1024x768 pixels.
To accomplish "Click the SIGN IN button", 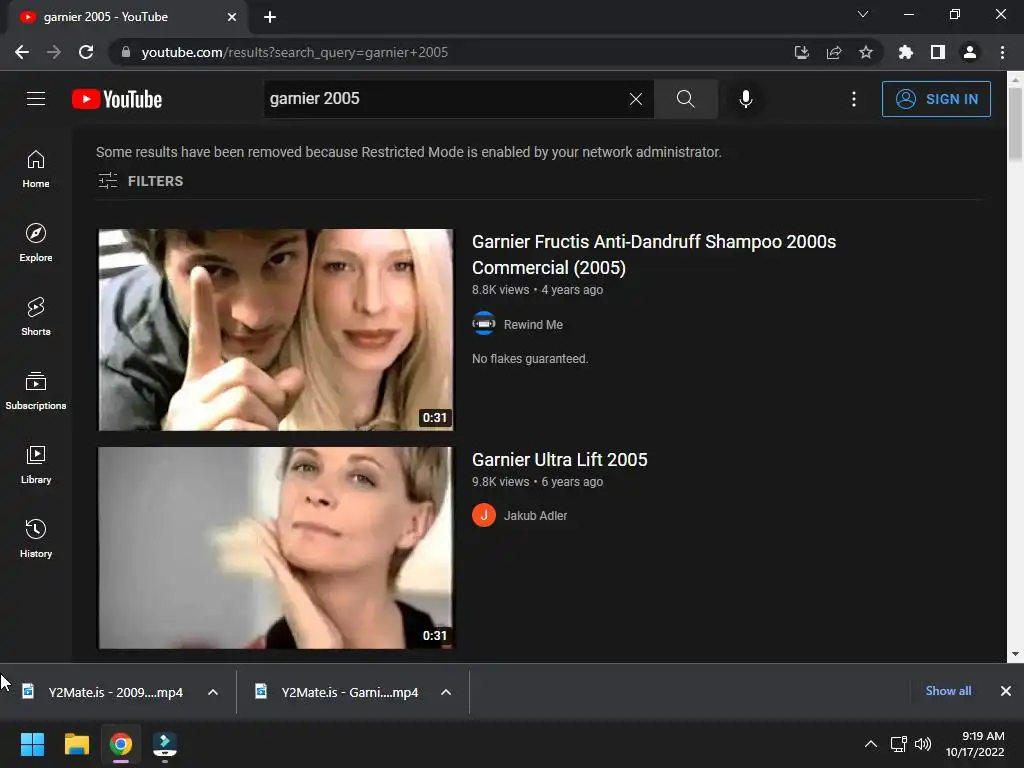I will [x=936, y=99].
